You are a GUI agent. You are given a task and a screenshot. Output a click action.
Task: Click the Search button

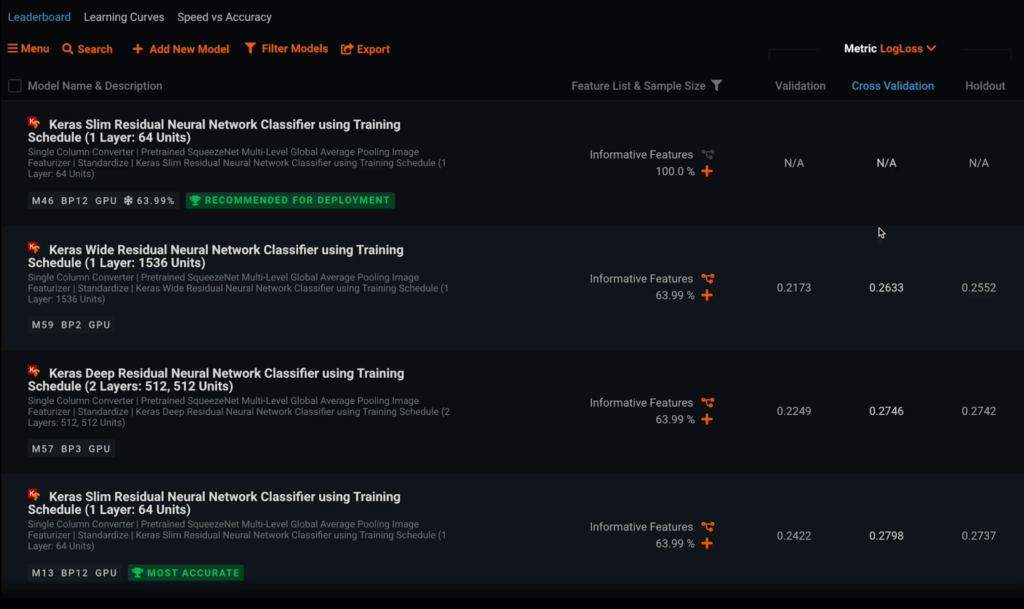[x=87, y=49]
